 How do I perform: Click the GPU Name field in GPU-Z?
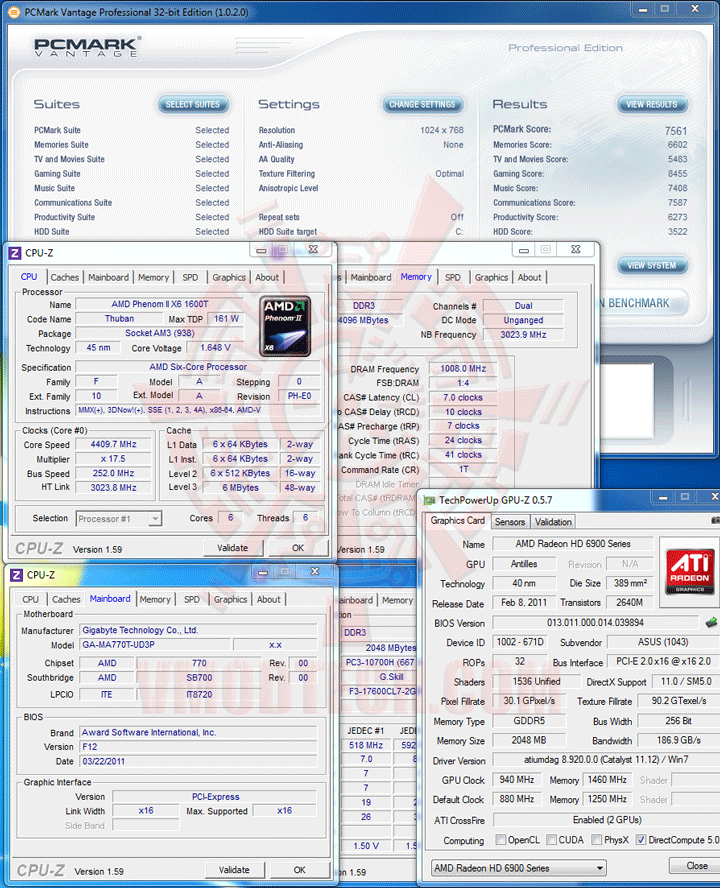(573, 544)
